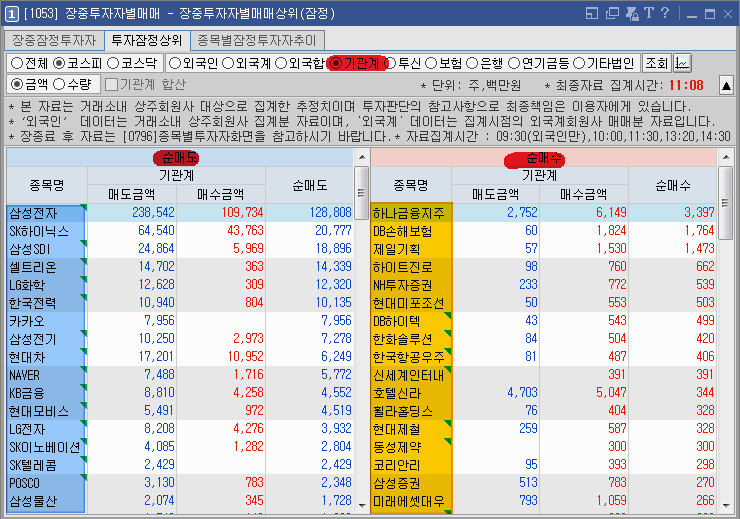Select the 삼성전자 stock row
The image size is (740, 519).
(180, 213)
